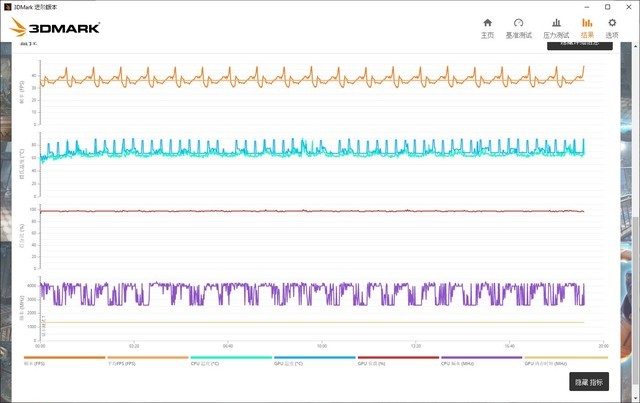Viewport: 640px width, 403px height.
Task: Click the dark button above the charts
Action: click(x=579, y=44)
